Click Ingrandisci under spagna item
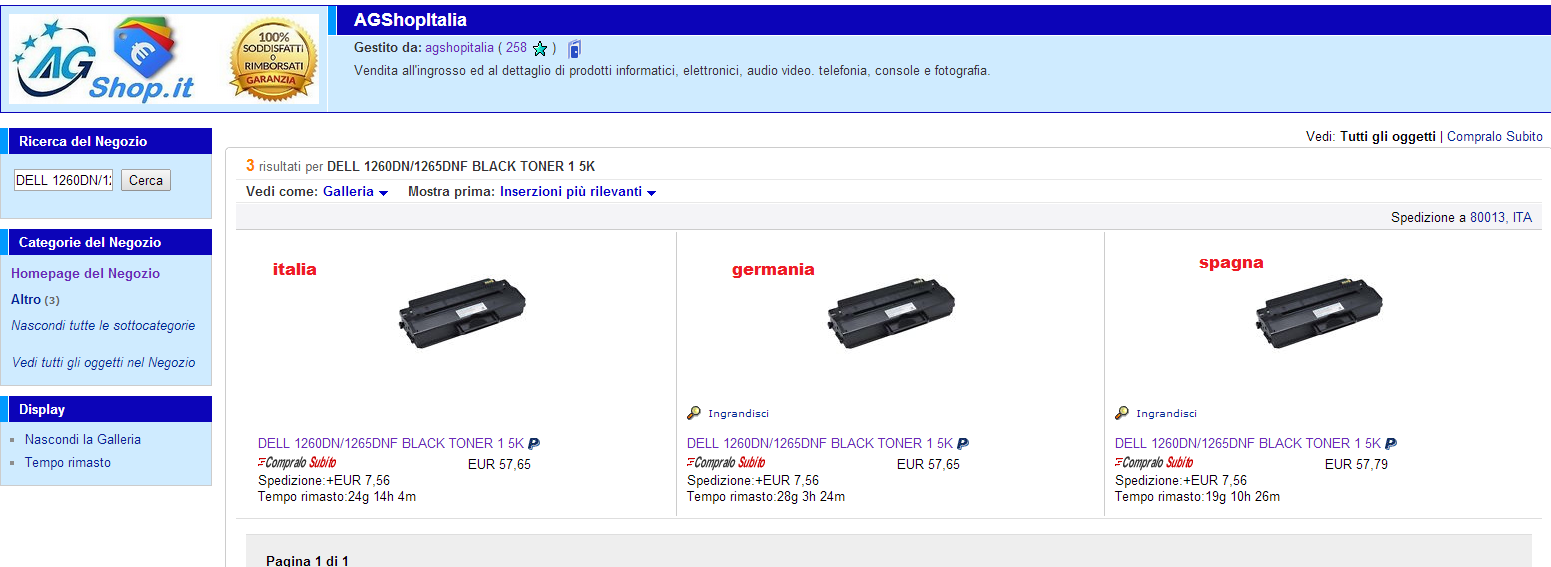Viewport: 1551px width, 567px height. [x=1166, y=413]
